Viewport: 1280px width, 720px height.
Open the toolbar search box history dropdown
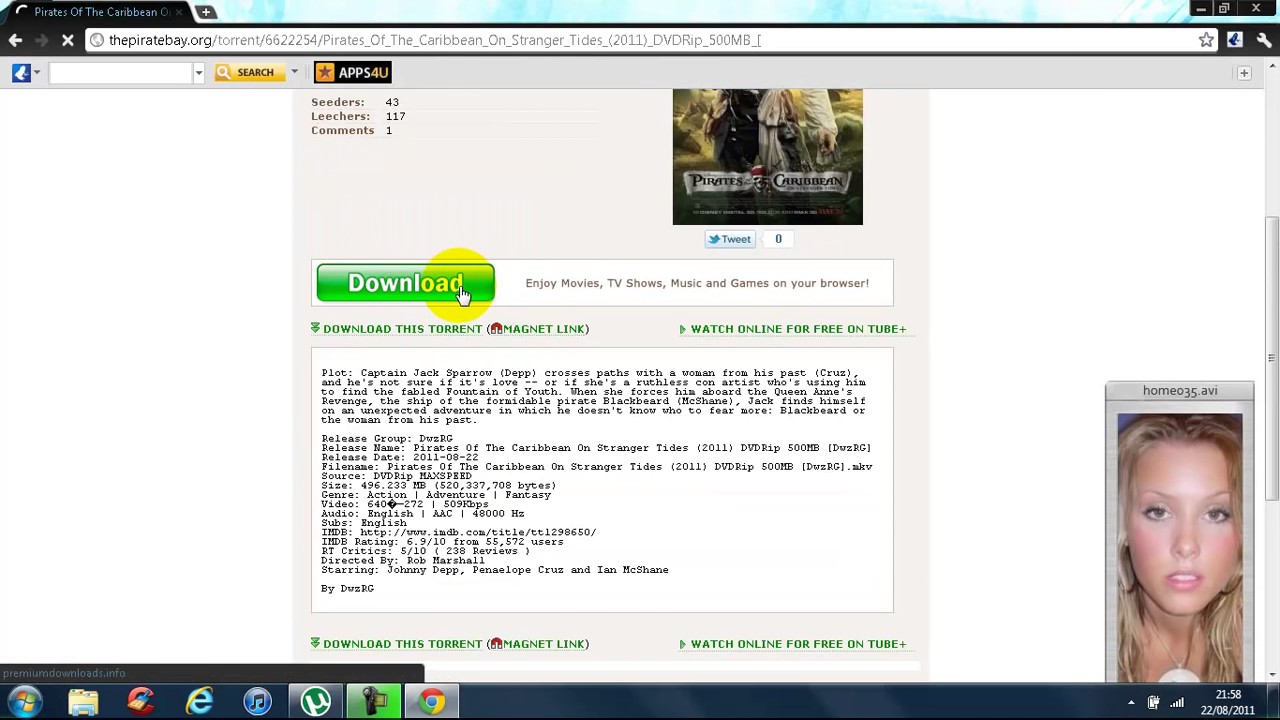[x=198, y=72]
